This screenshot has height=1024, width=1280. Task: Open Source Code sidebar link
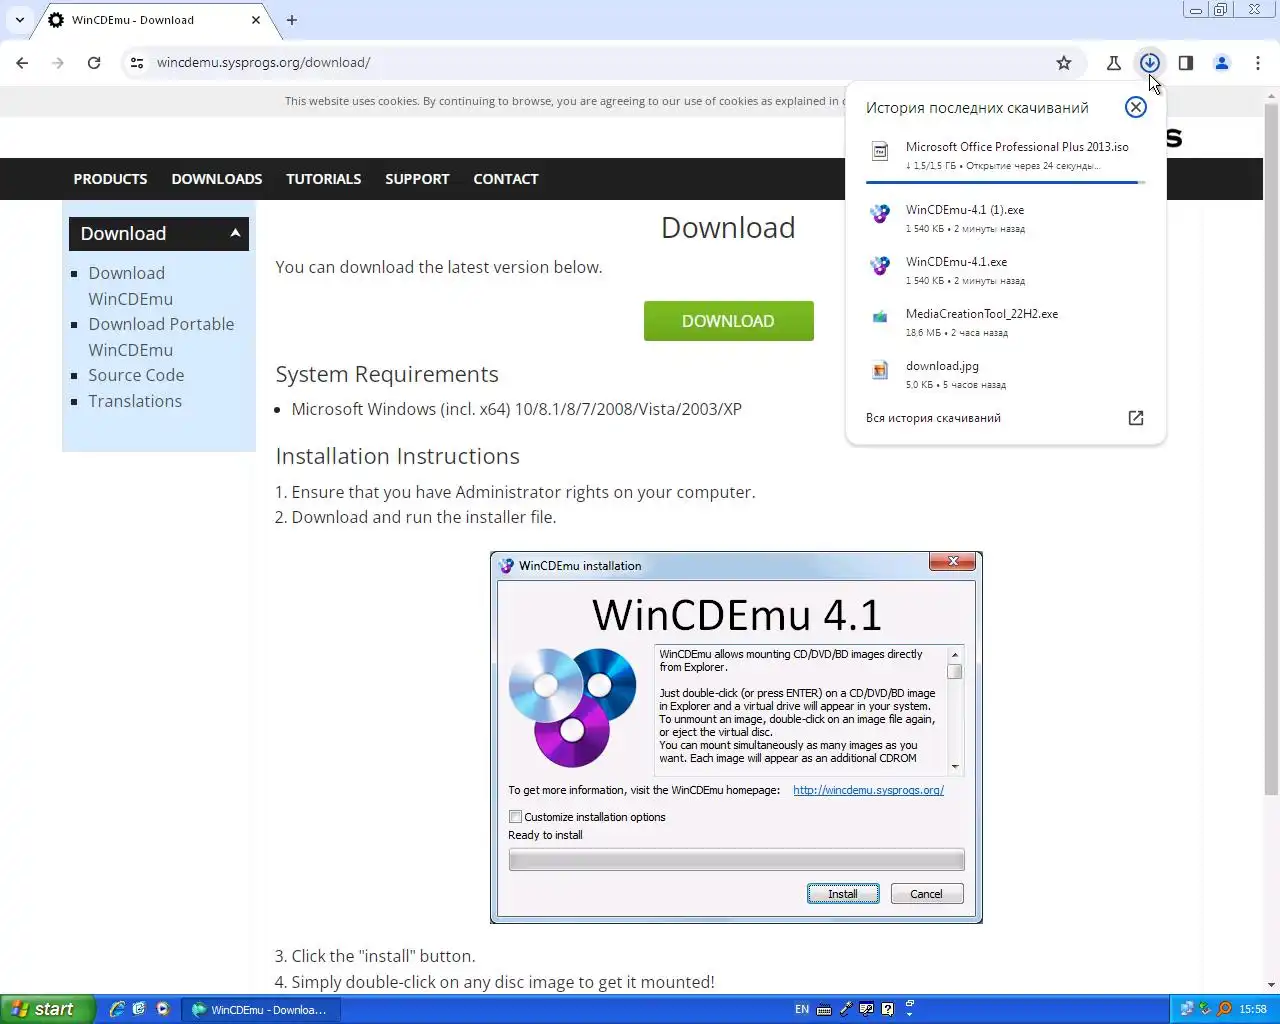pos(136,375)
